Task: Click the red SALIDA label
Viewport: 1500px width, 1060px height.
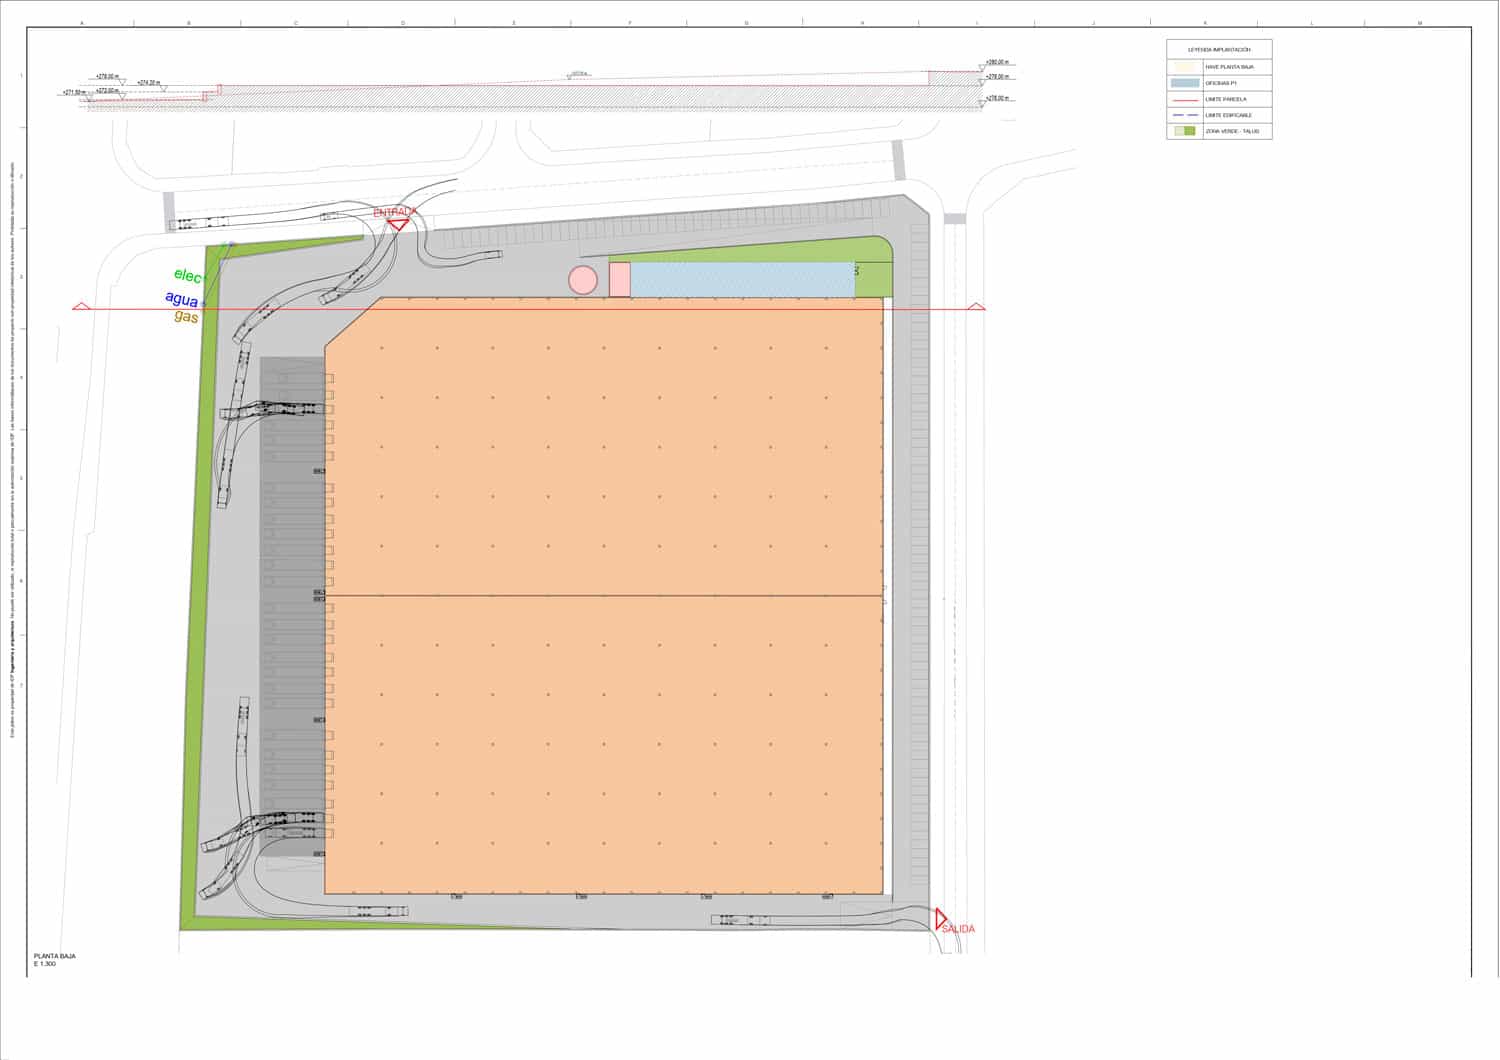Action: click(958, 929)
